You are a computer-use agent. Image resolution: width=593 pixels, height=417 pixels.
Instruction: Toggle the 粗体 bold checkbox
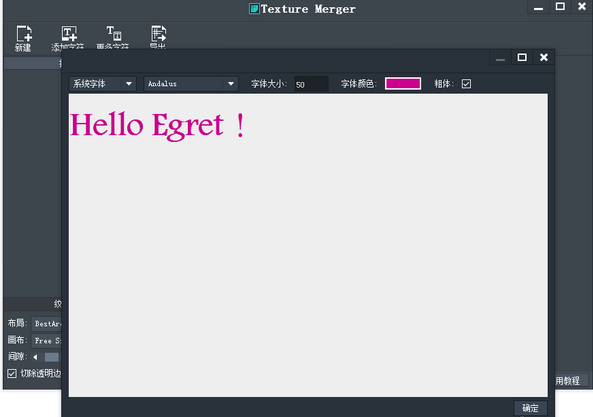pyautogui.click(x=466, y=84)
